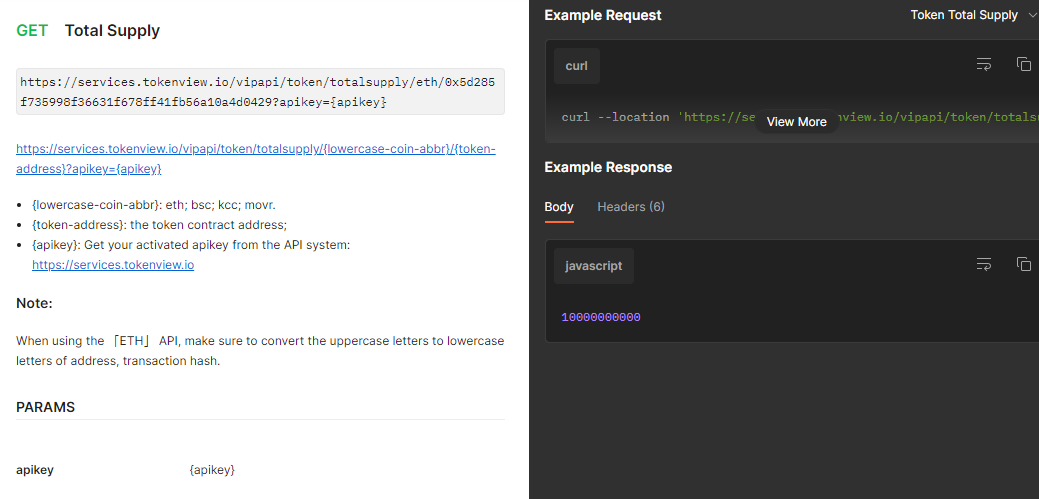This screenshot has height=499, width=1039.
Task: Click the Total Supply request title
Action: (x=112, y=31)
